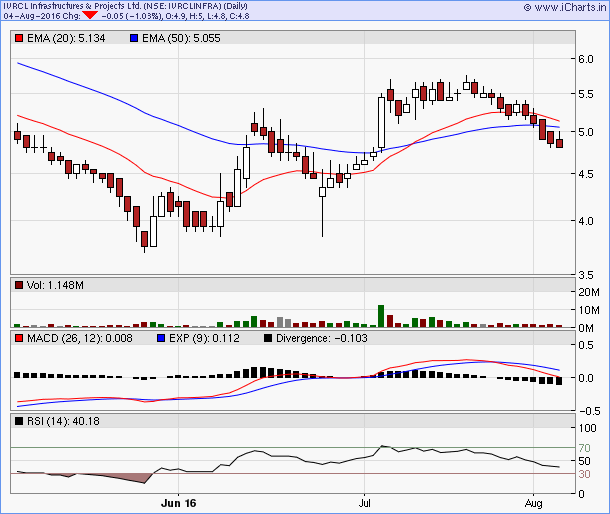
Task: Click the large white candlestick in early July
Action: click(381, 122)
